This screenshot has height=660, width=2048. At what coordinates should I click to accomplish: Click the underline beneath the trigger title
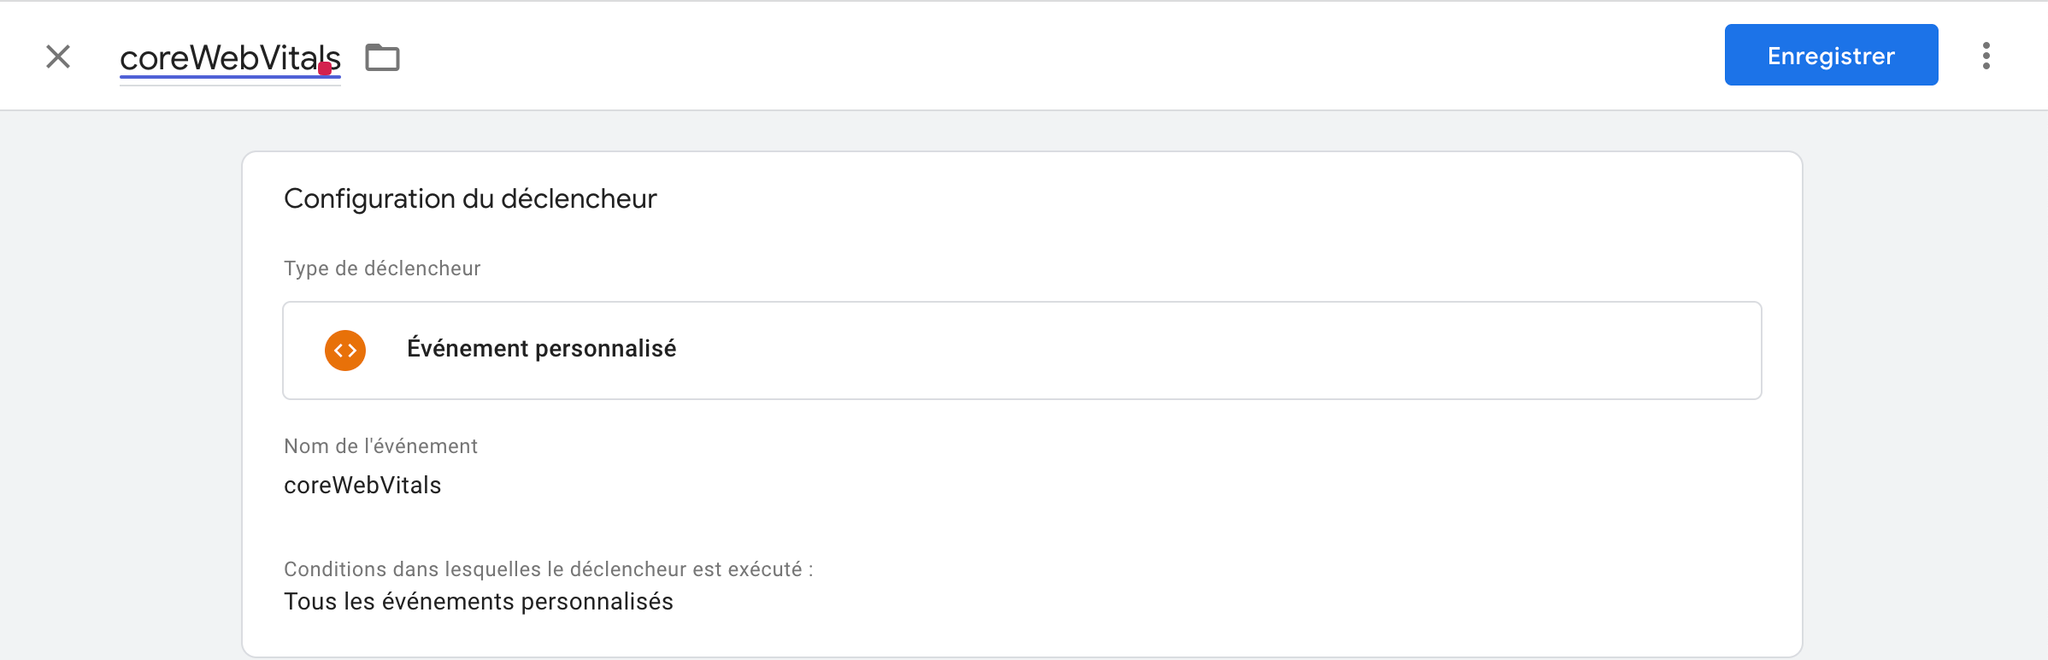[230, 77]
